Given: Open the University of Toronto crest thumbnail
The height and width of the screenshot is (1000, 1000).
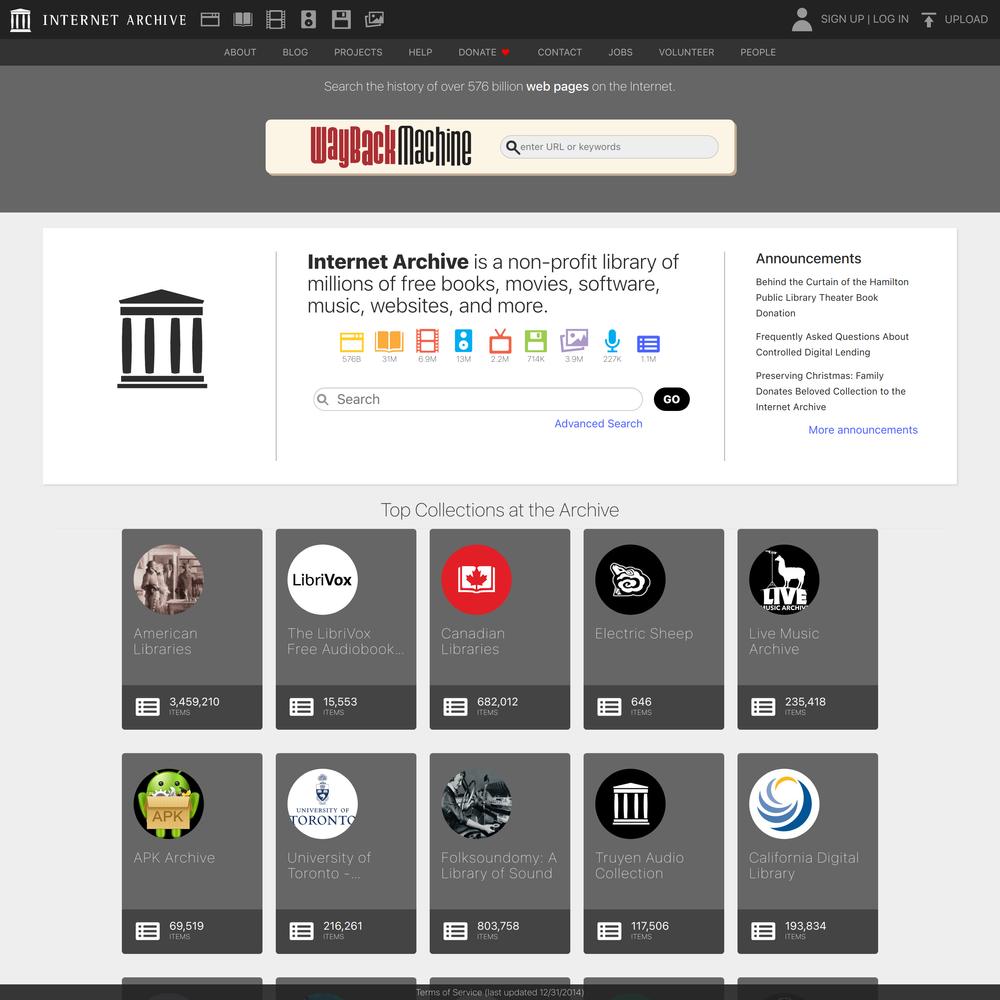Looking at the screenshot, I should point(323,804).
